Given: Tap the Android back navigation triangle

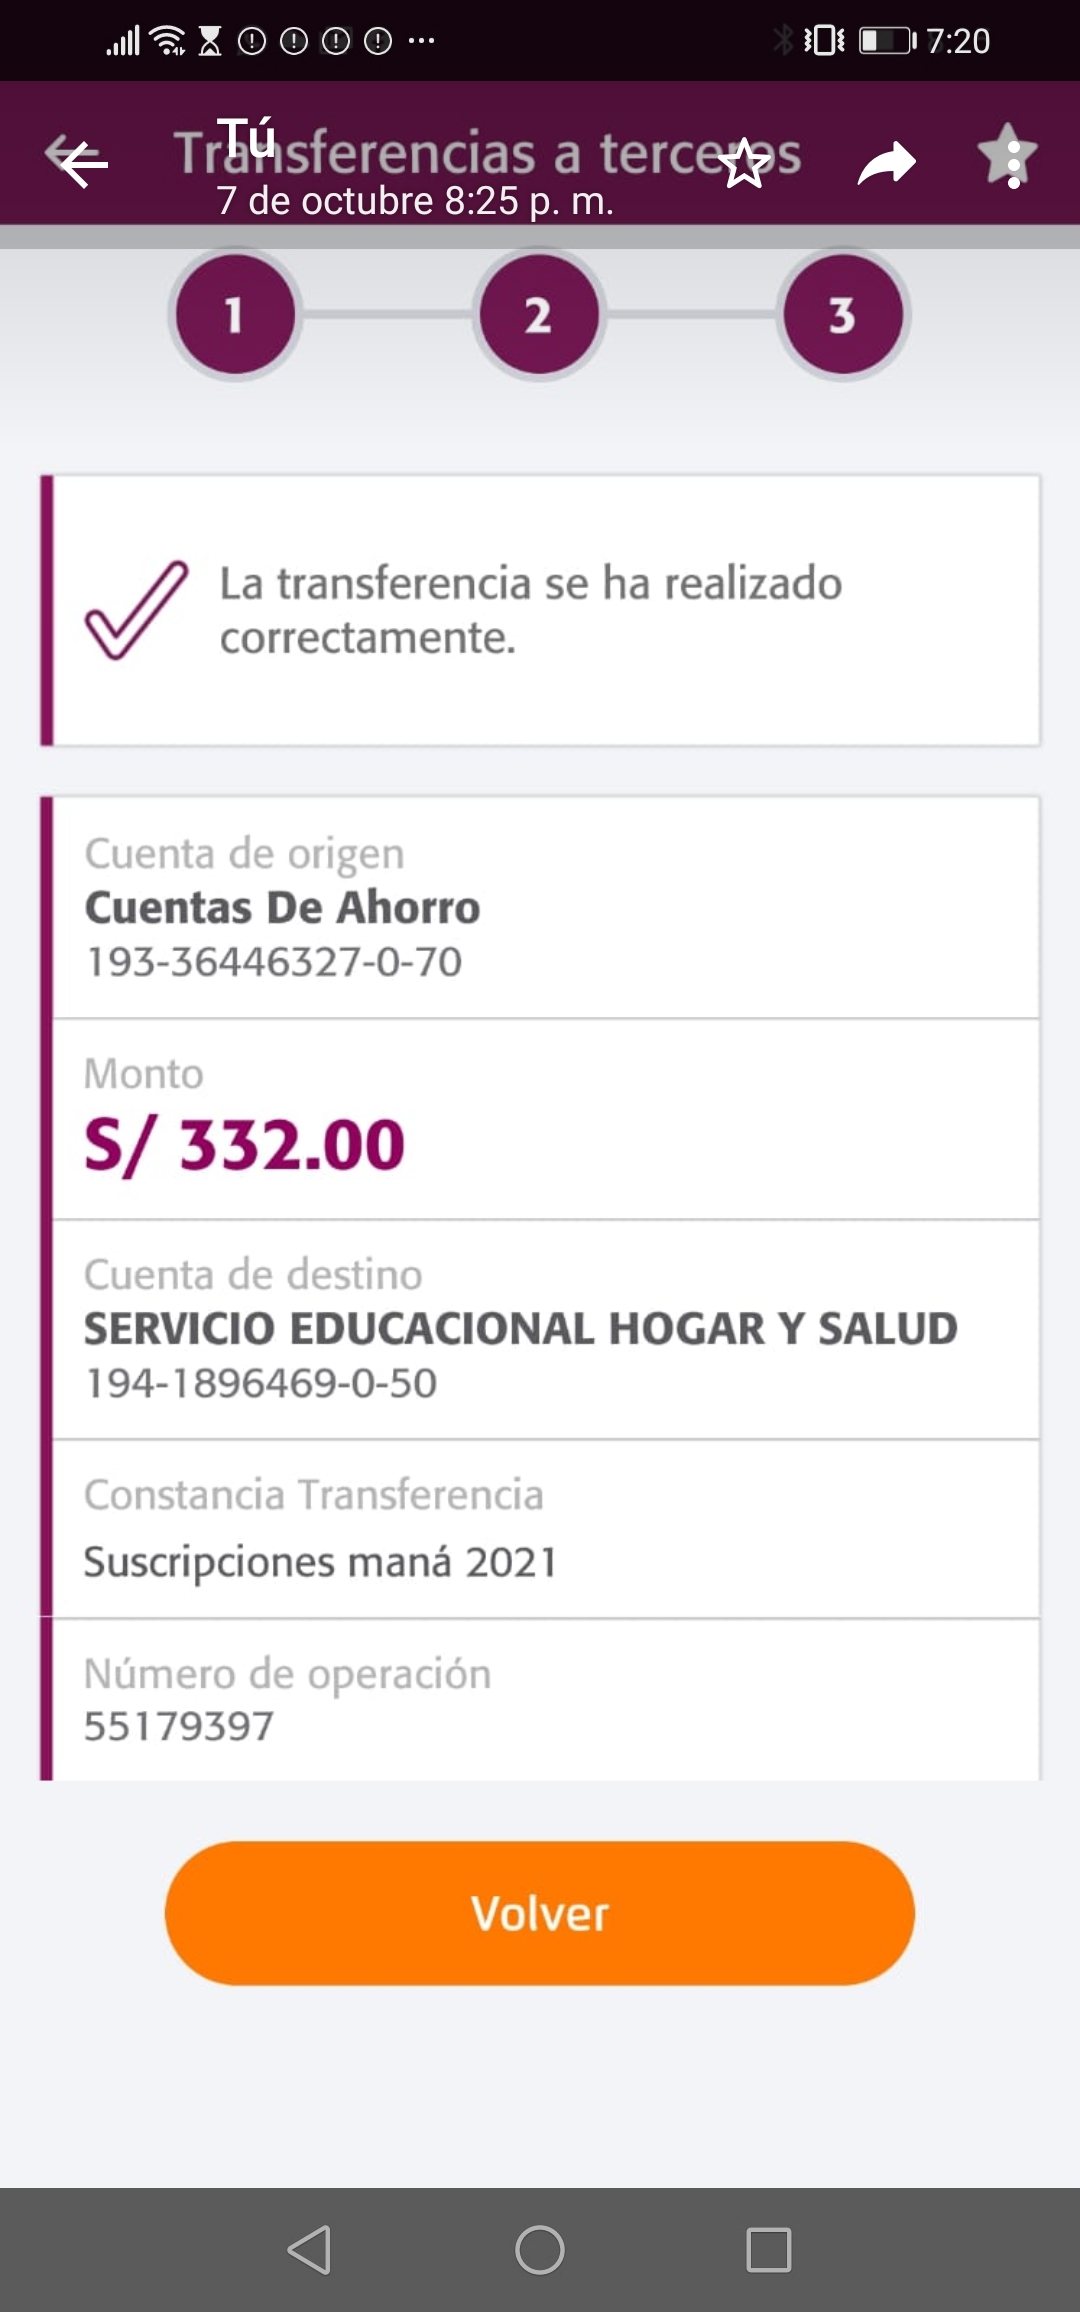Looking at the screenshot, I should [x=310, y=2250].
